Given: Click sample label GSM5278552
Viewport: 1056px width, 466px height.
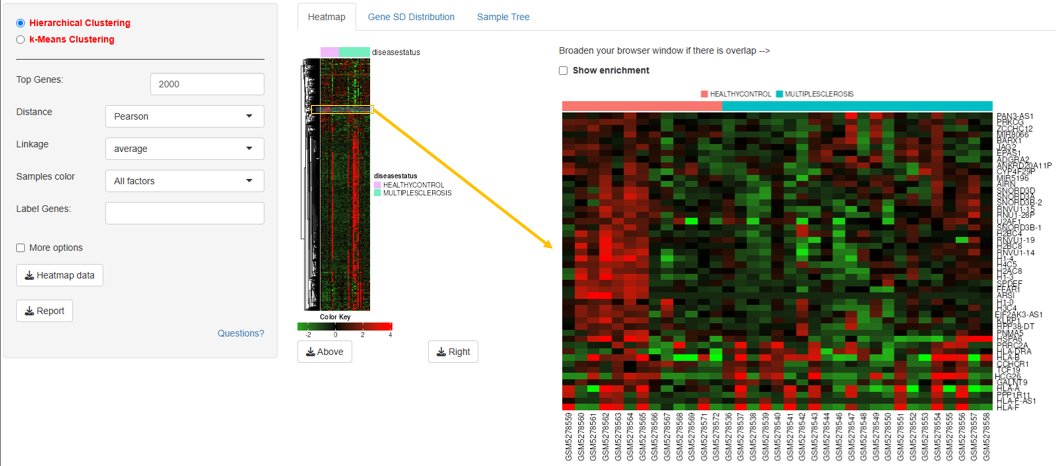Looking at the screenshot, I should click(913, 437).
